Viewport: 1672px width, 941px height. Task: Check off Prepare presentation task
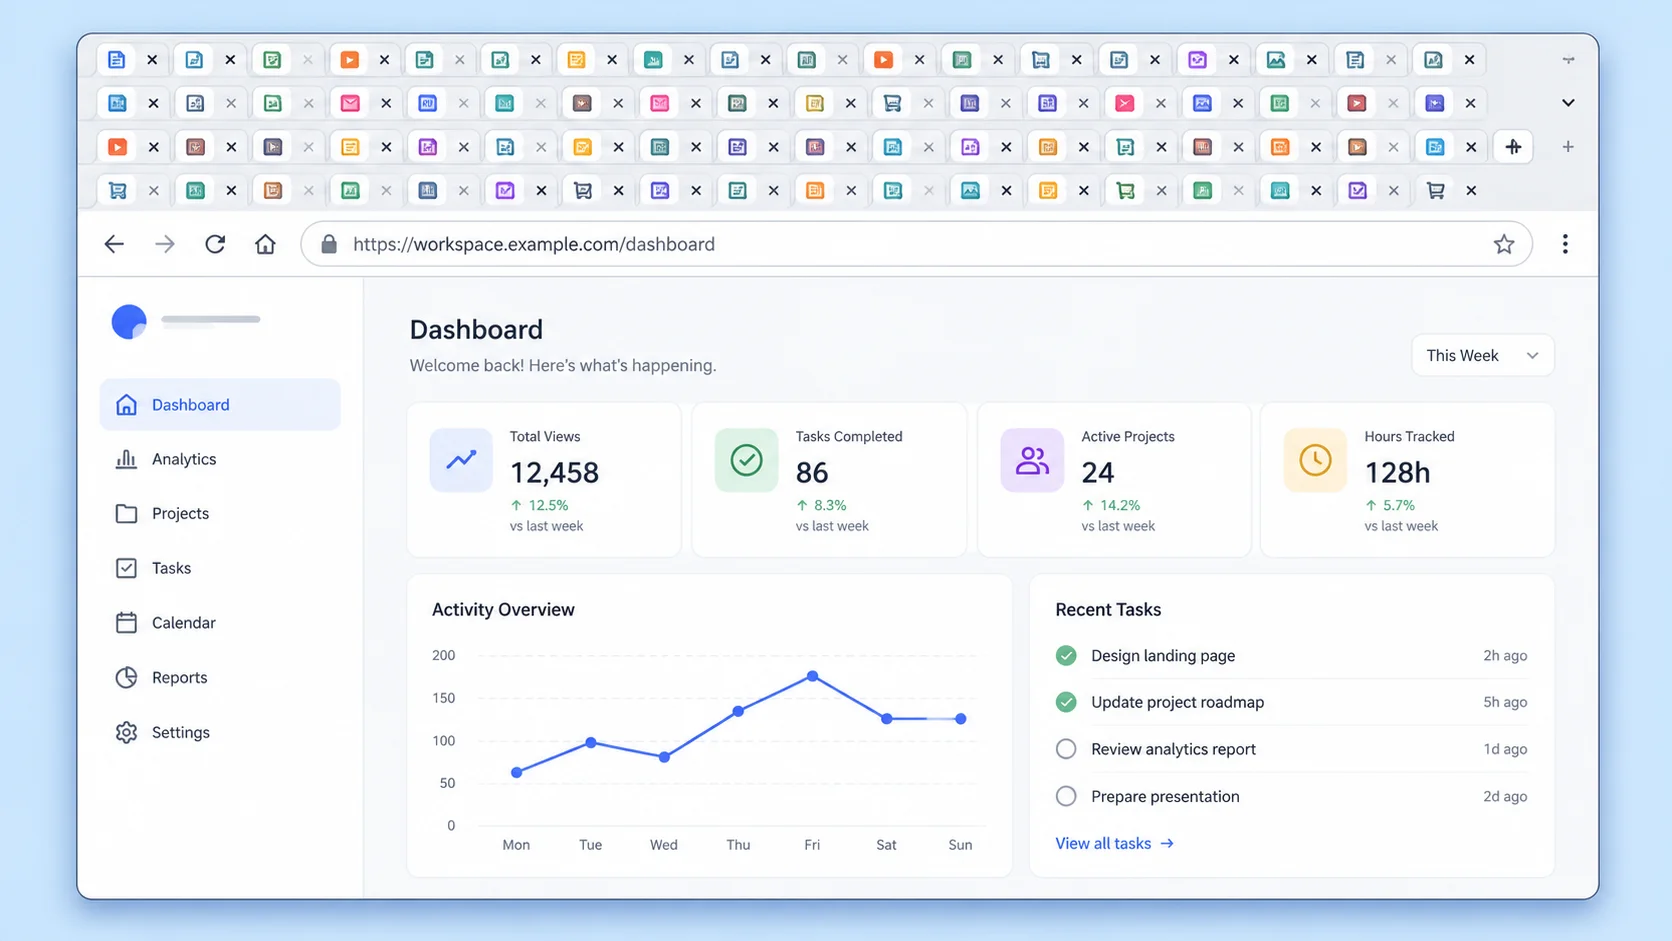tap(1066, 796)
